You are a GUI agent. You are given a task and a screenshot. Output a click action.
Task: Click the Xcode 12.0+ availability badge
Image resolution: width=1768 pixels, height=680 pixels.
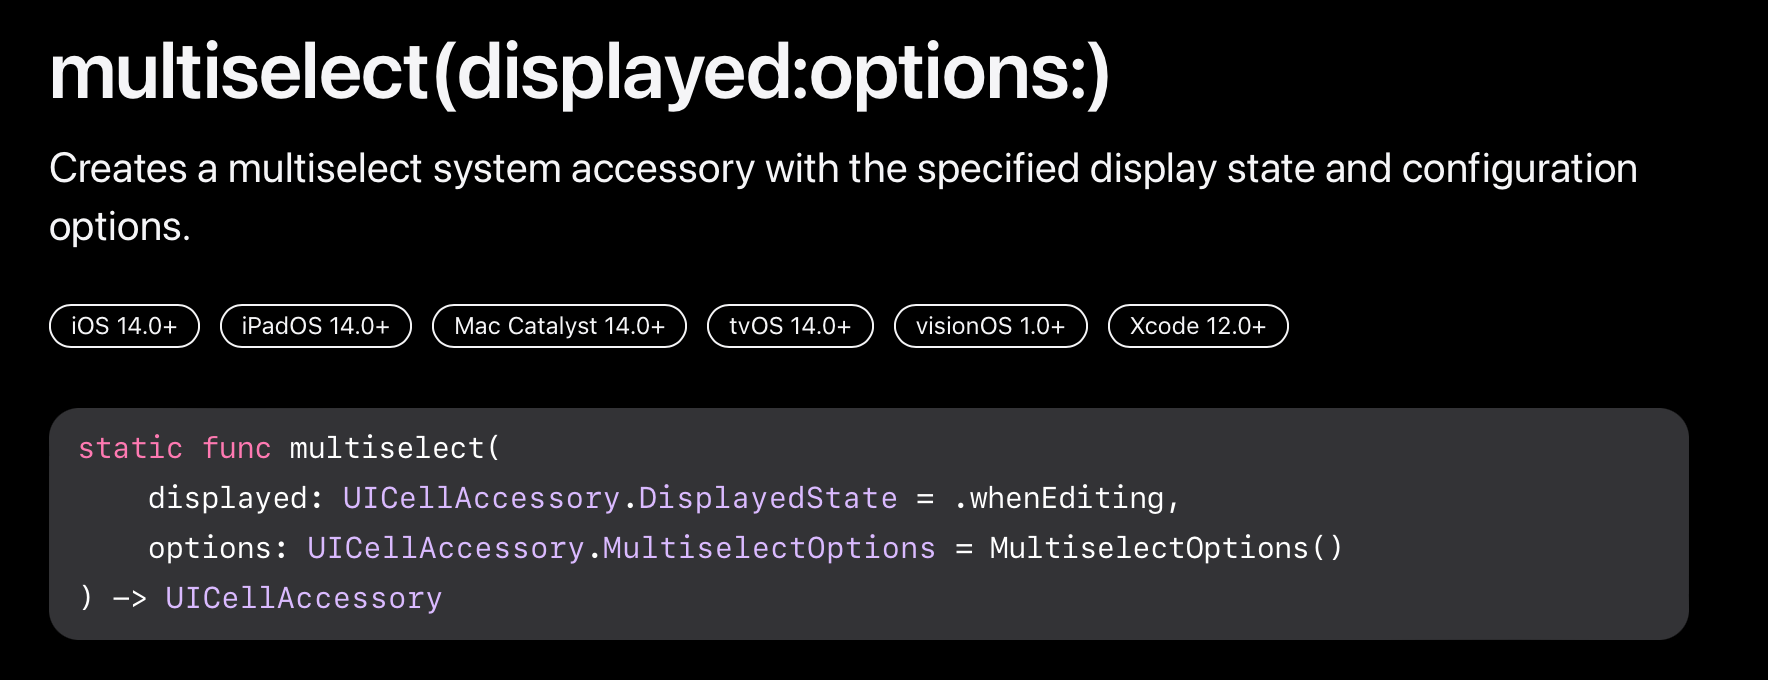[1197, 326]
